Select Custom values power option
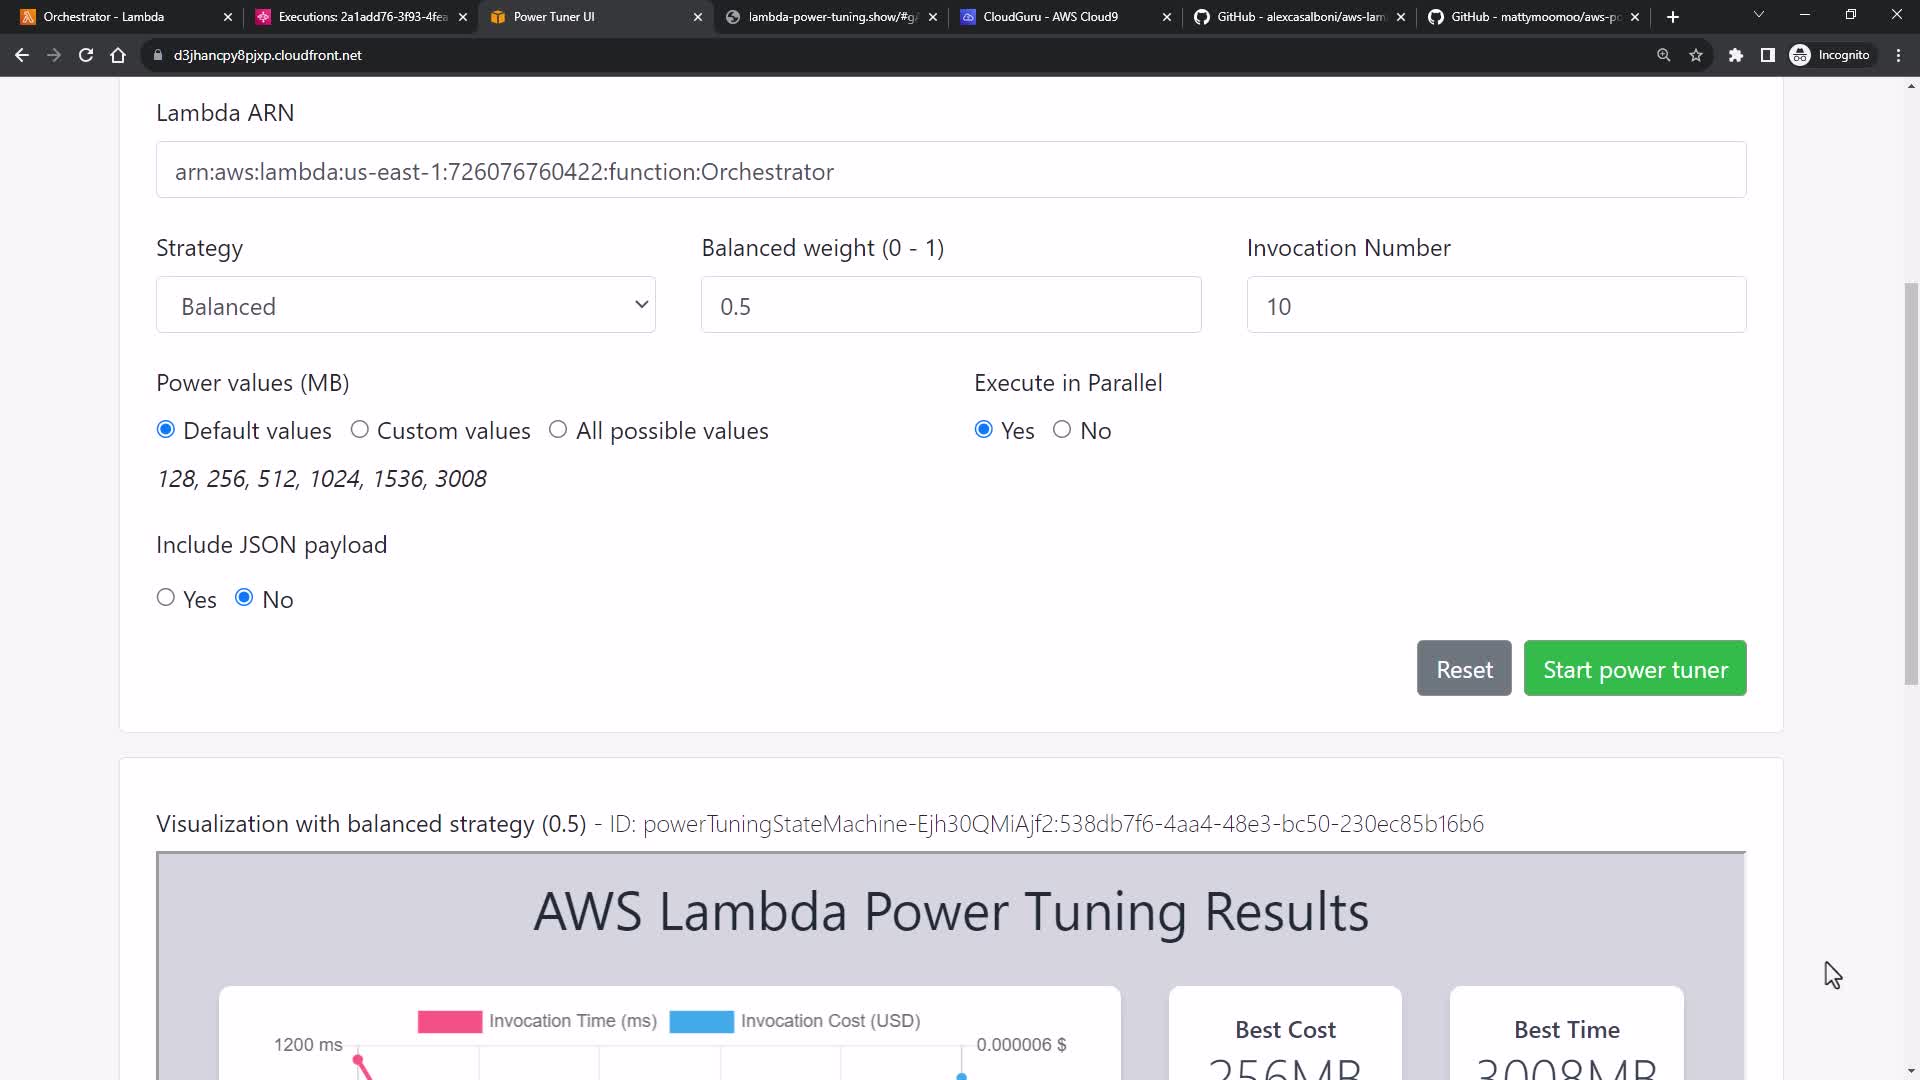The image size is (1920, 1080). 359,430
